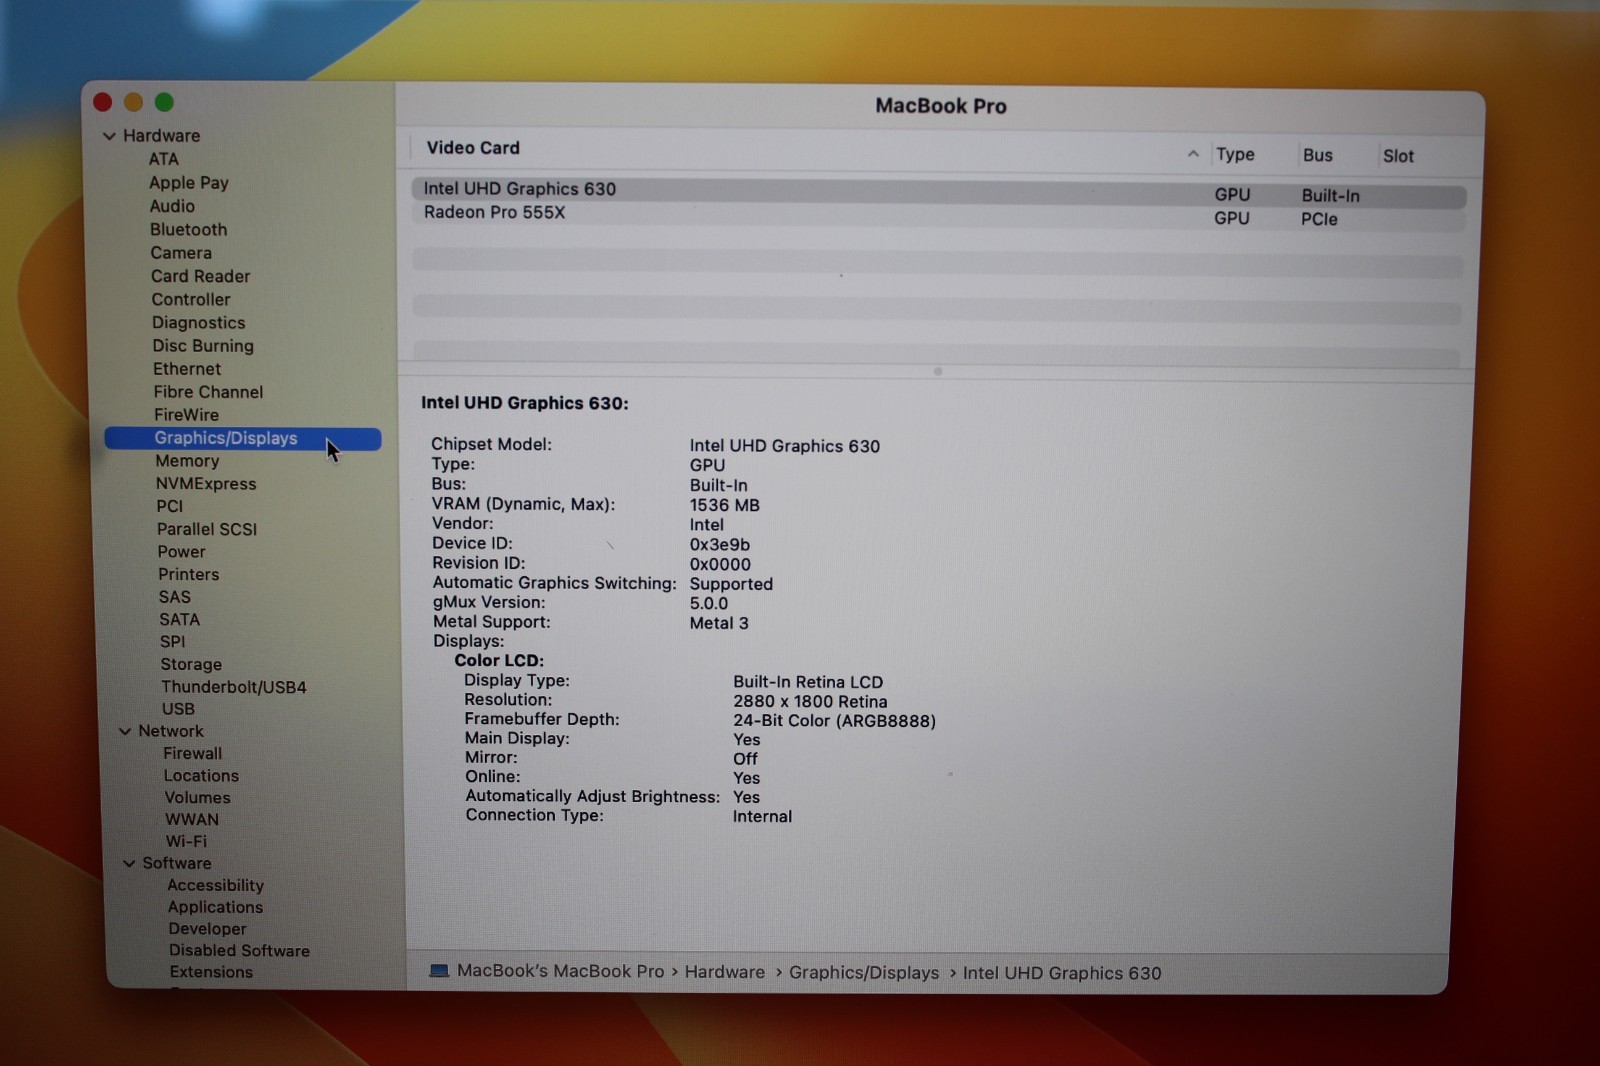This screenshot has width=1600, height=1066.
Task: Open Locations under Network
Action: (x=201, y=775)
